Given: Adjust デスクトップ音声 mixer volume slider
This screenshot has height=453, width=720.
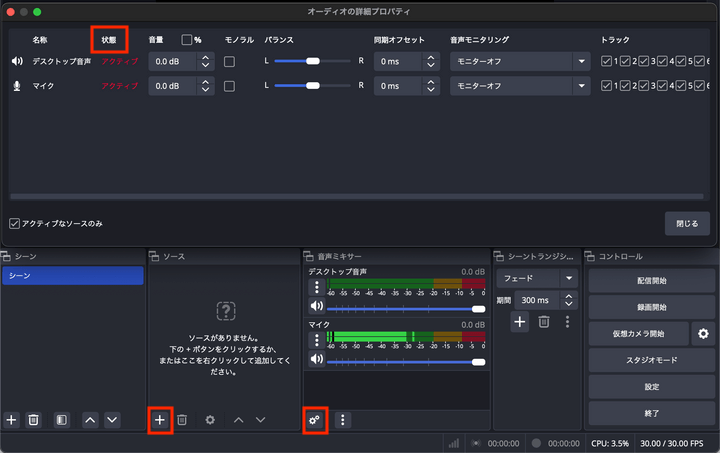Looking at the screenshot, I should click(406, 309).
